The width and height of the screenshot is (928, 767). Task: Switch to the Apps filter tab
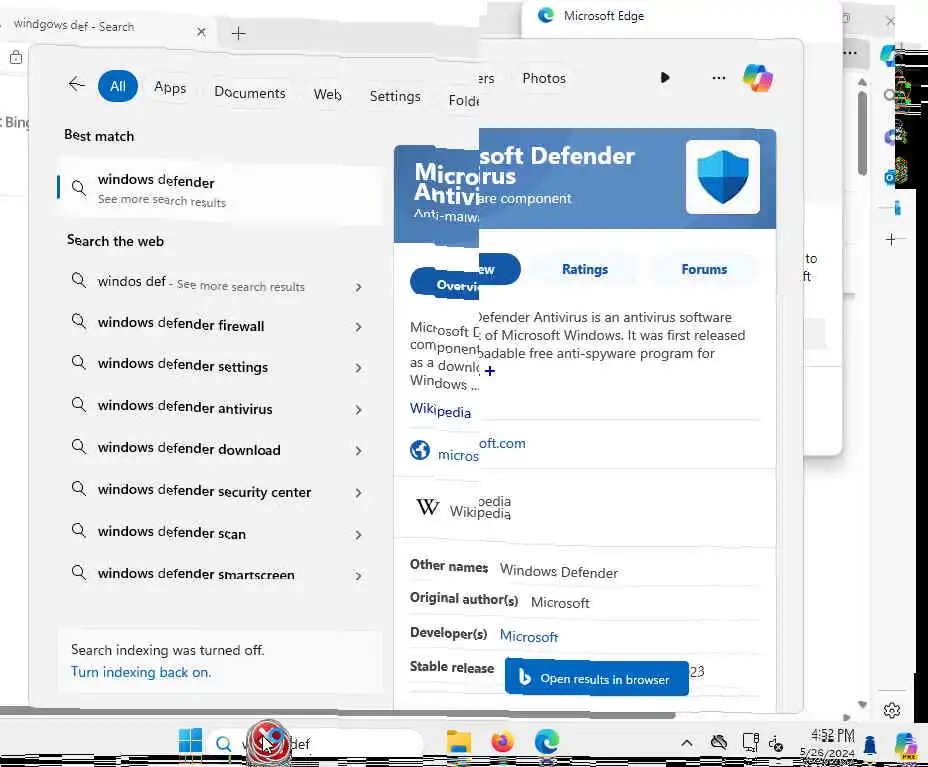(x=170, y=88)
